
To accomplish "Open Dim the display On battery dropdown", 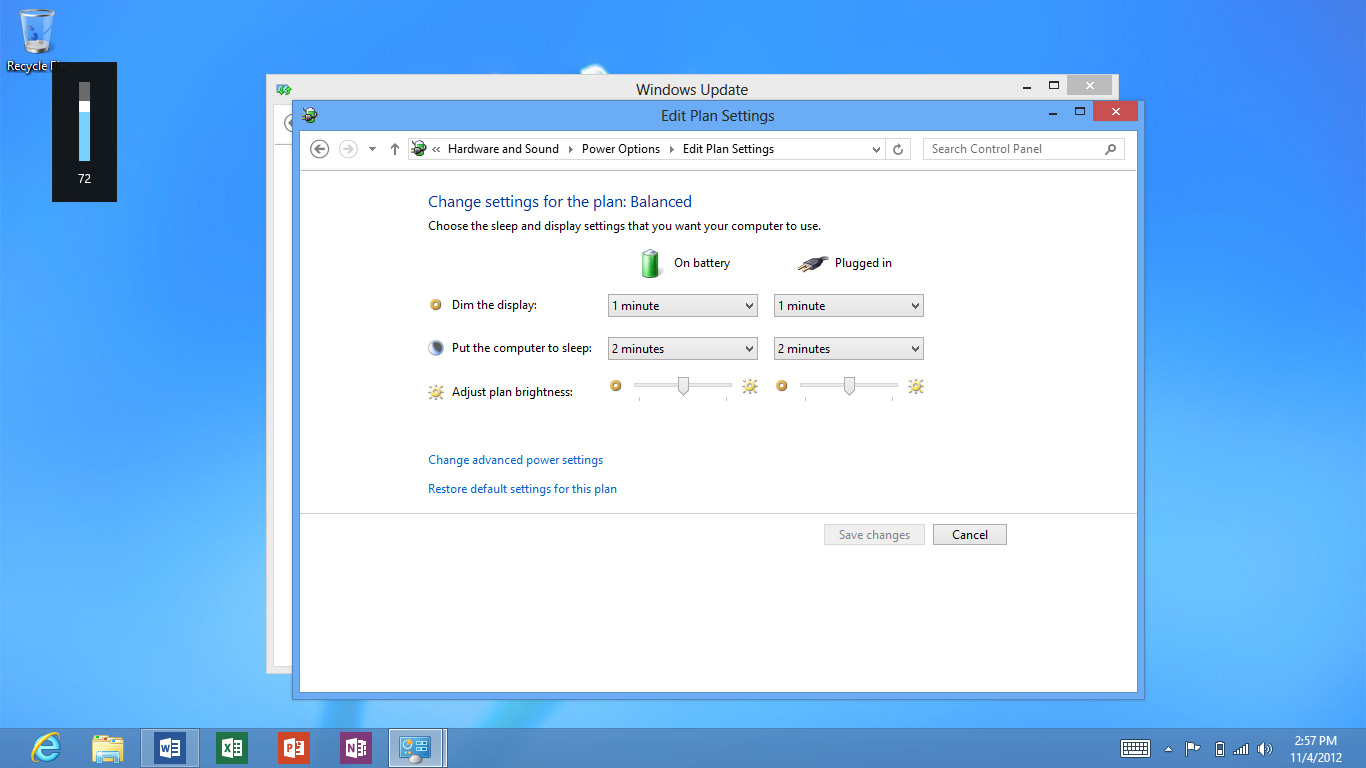I will pyautogui.click(x=683, y=306).
